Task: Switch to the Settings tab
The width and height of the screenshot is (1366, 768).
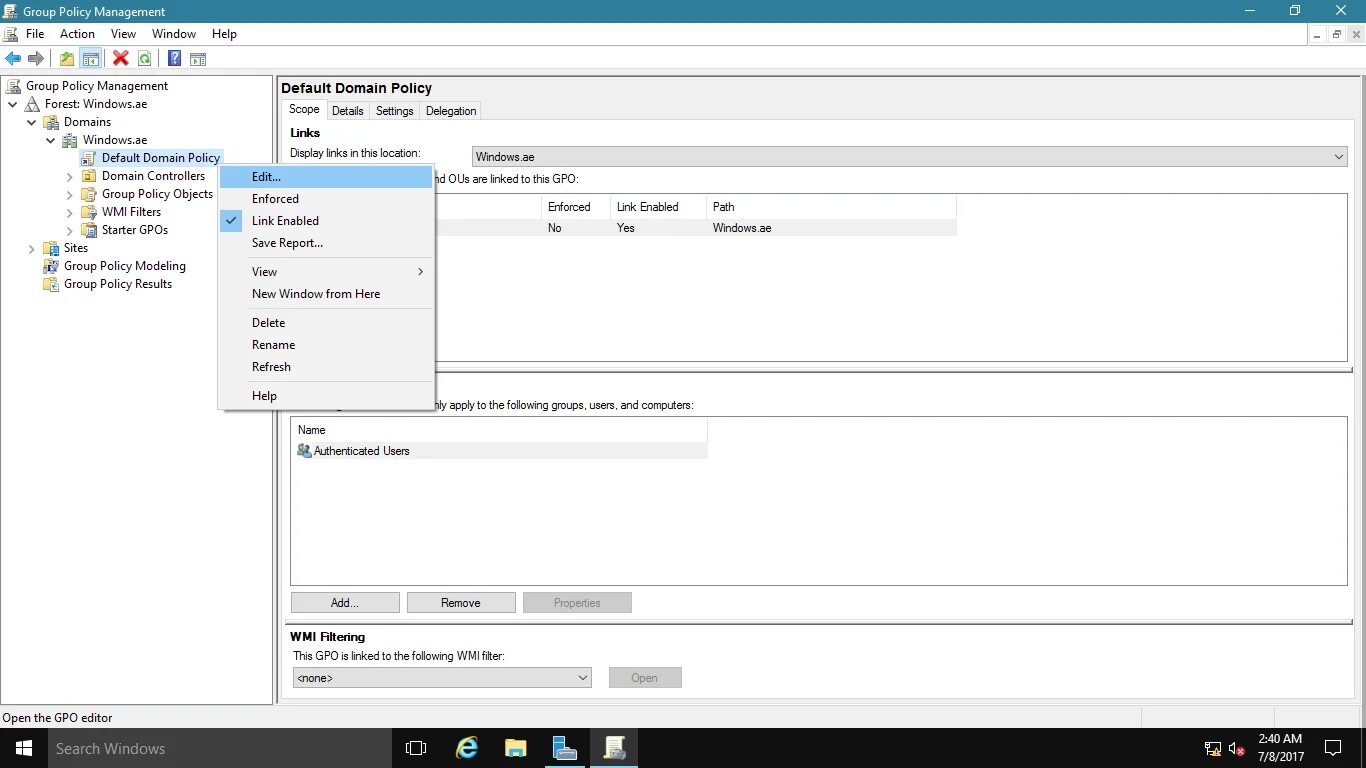Action: pos(395,111)
